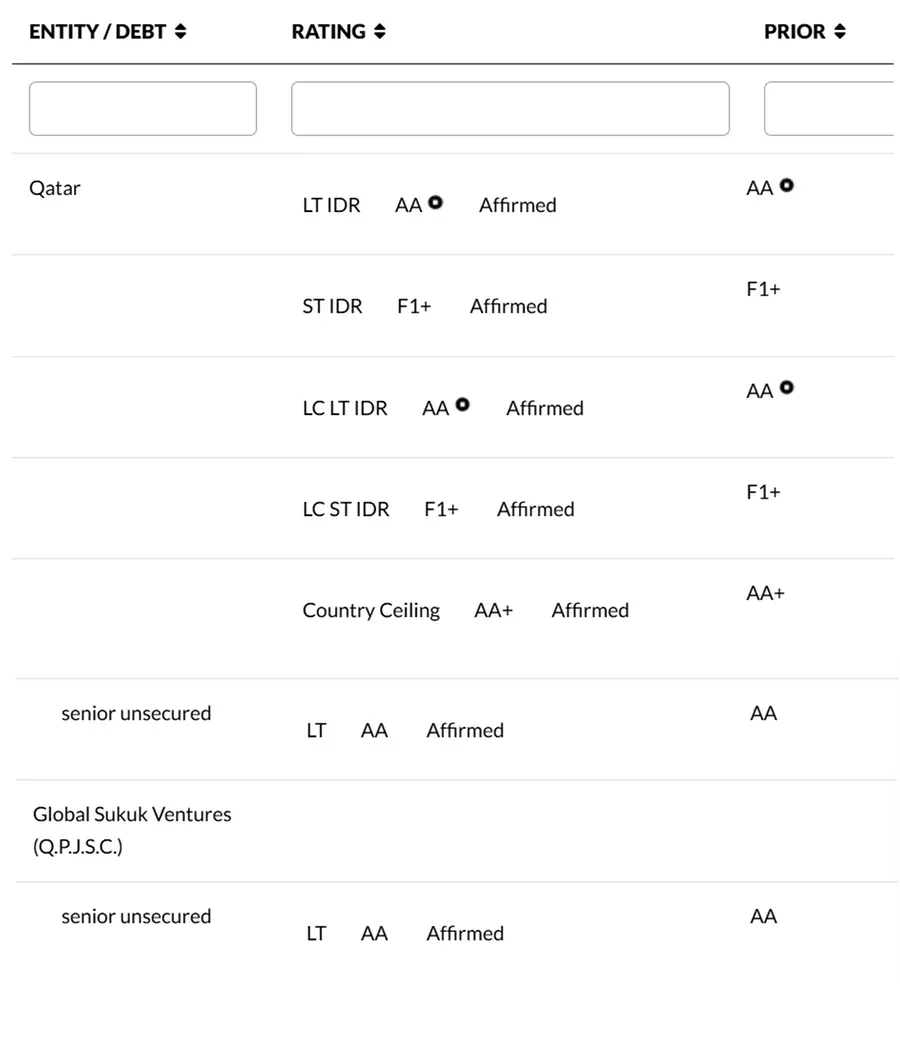Screen dimensions: 900x1039
Task: Select the Country Ceiling AA+ rating row
Action: 465,610
